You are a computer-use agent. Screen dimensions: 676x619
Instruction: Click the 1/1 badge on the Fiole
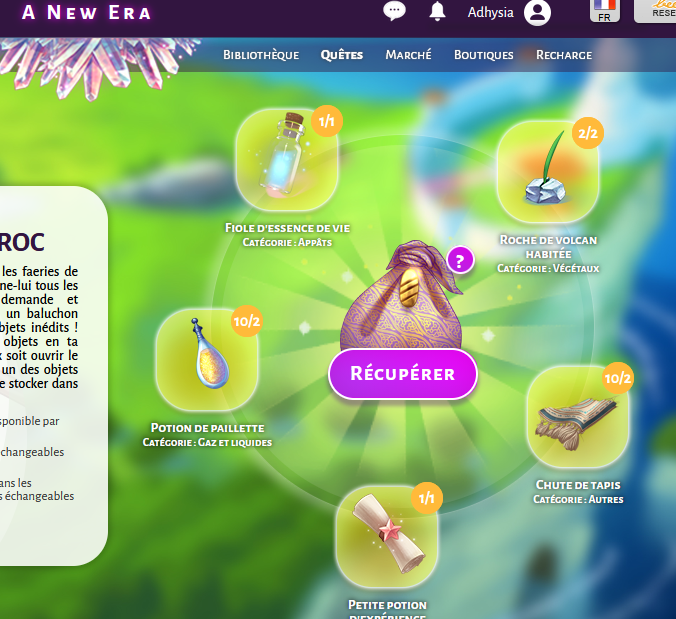327,121
